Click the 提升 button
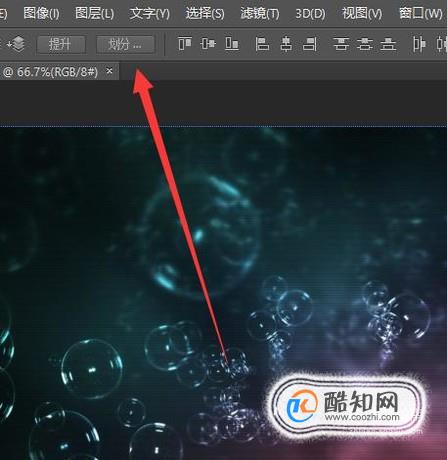The width and height of the screenshot is (447, 460). 61,44
